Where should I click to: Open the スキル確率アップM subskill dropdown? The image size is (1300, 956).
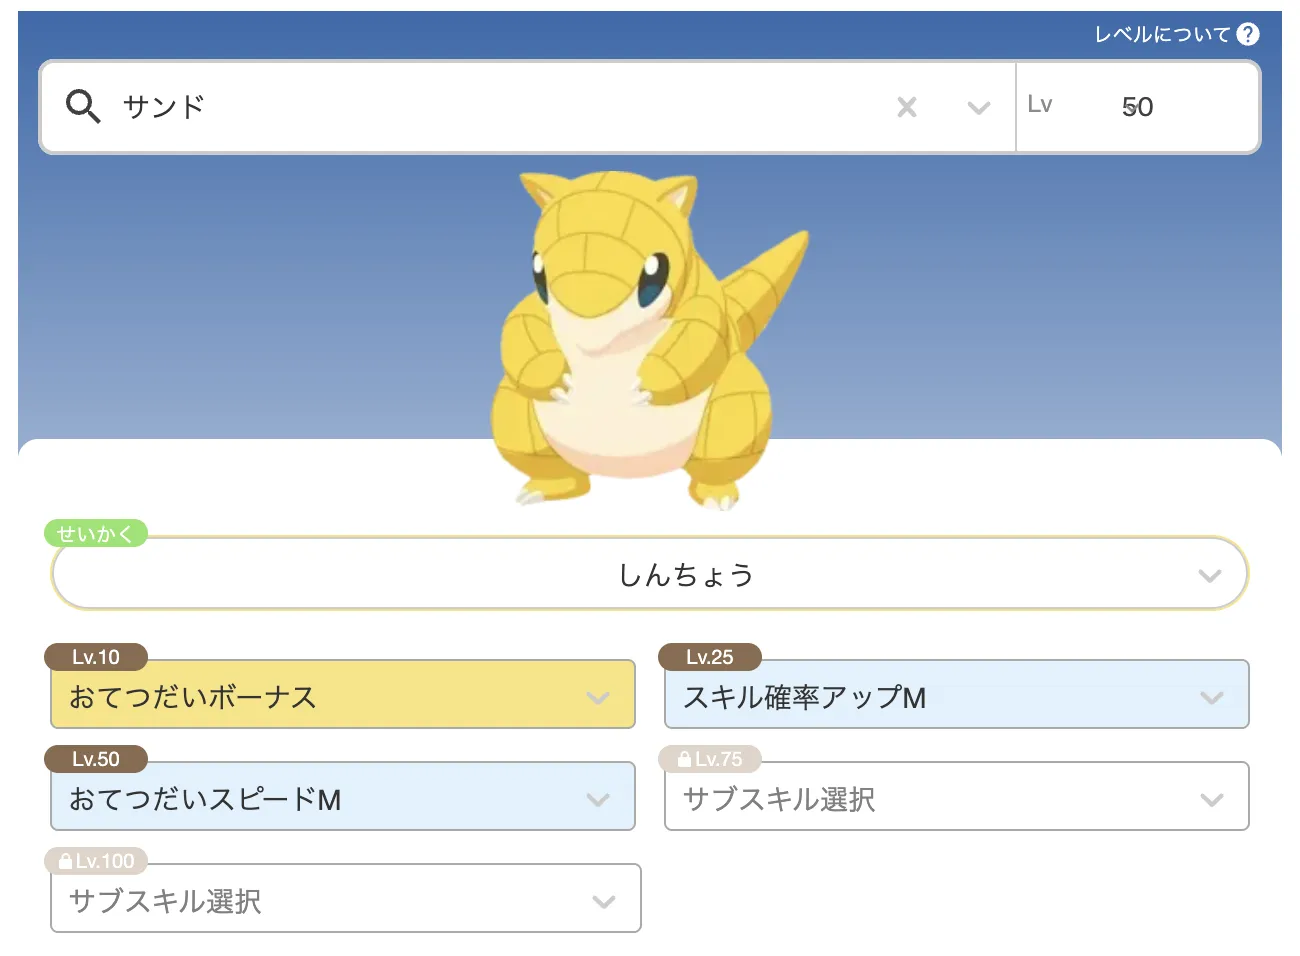tap(957, 695)
